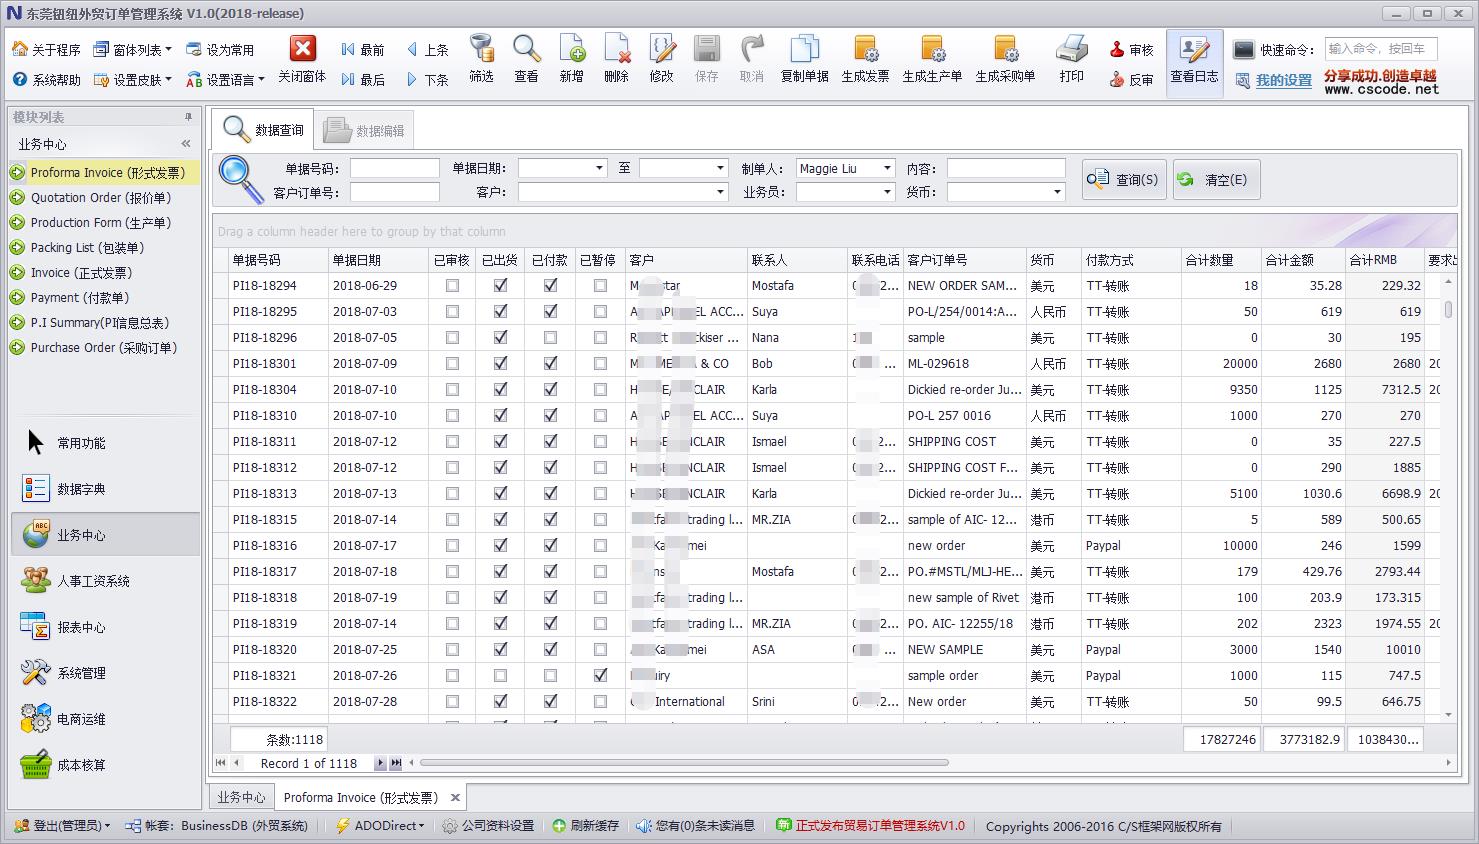Click the 新增 (add new) toolbar icon
The height and width of the screenshot is (844, 1479).
(x=571, y=50)
